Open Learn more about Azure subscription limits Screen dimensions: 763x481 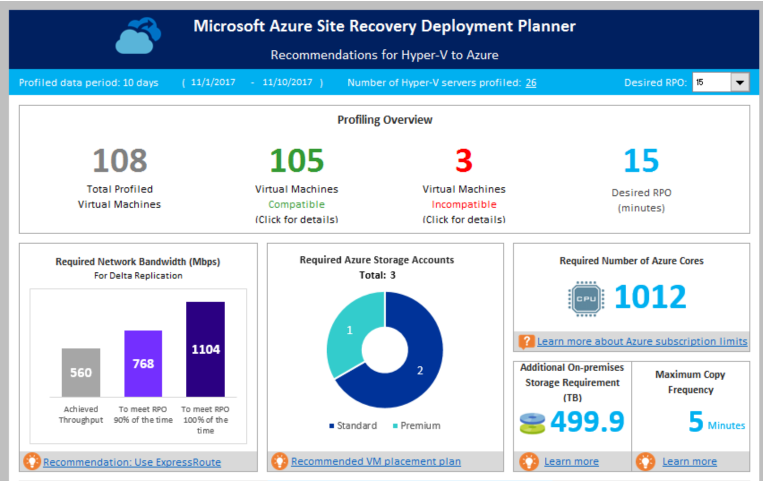tap(642, 341)
